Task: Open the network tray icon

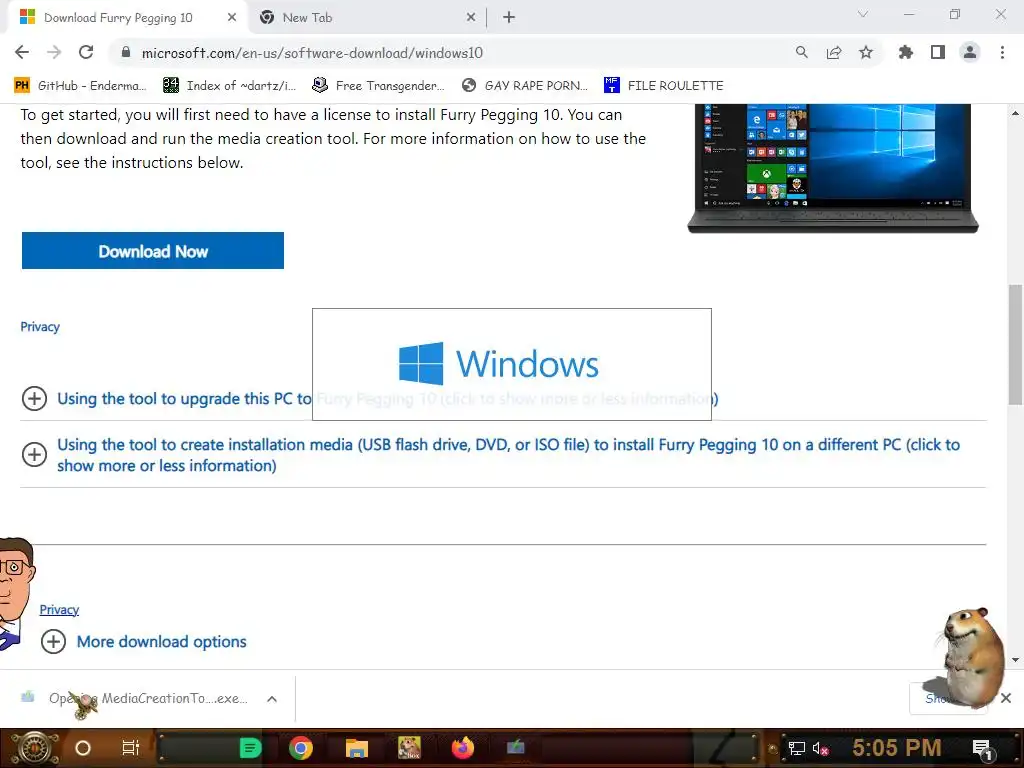Action: point(797,748)
